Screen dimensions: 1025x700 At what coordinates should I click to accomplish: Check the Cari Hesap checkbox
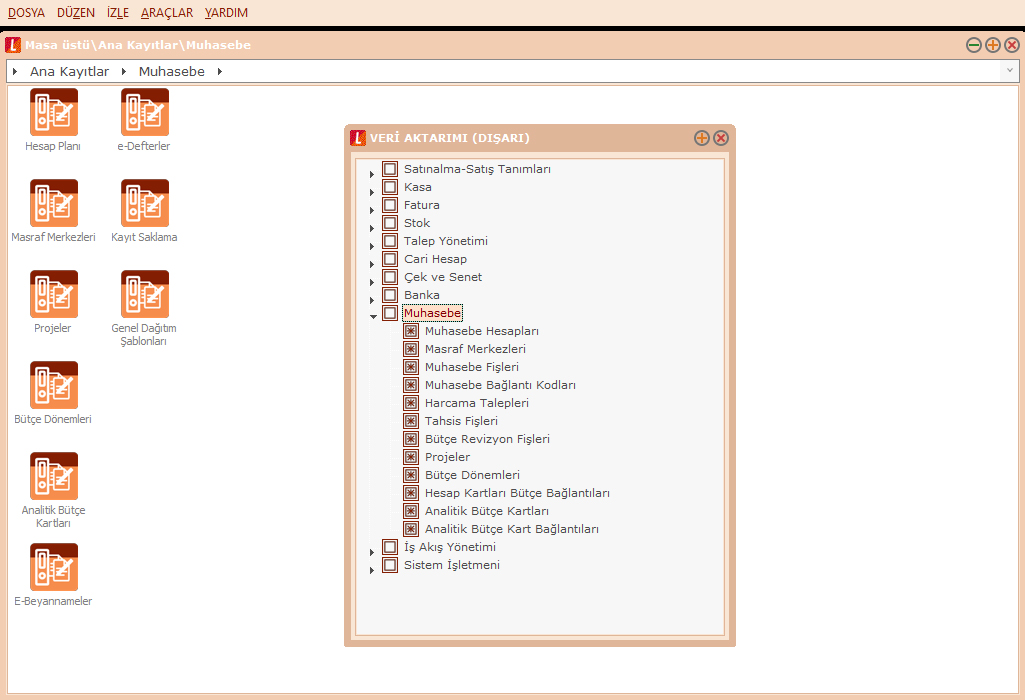click(x=390, y=259)
